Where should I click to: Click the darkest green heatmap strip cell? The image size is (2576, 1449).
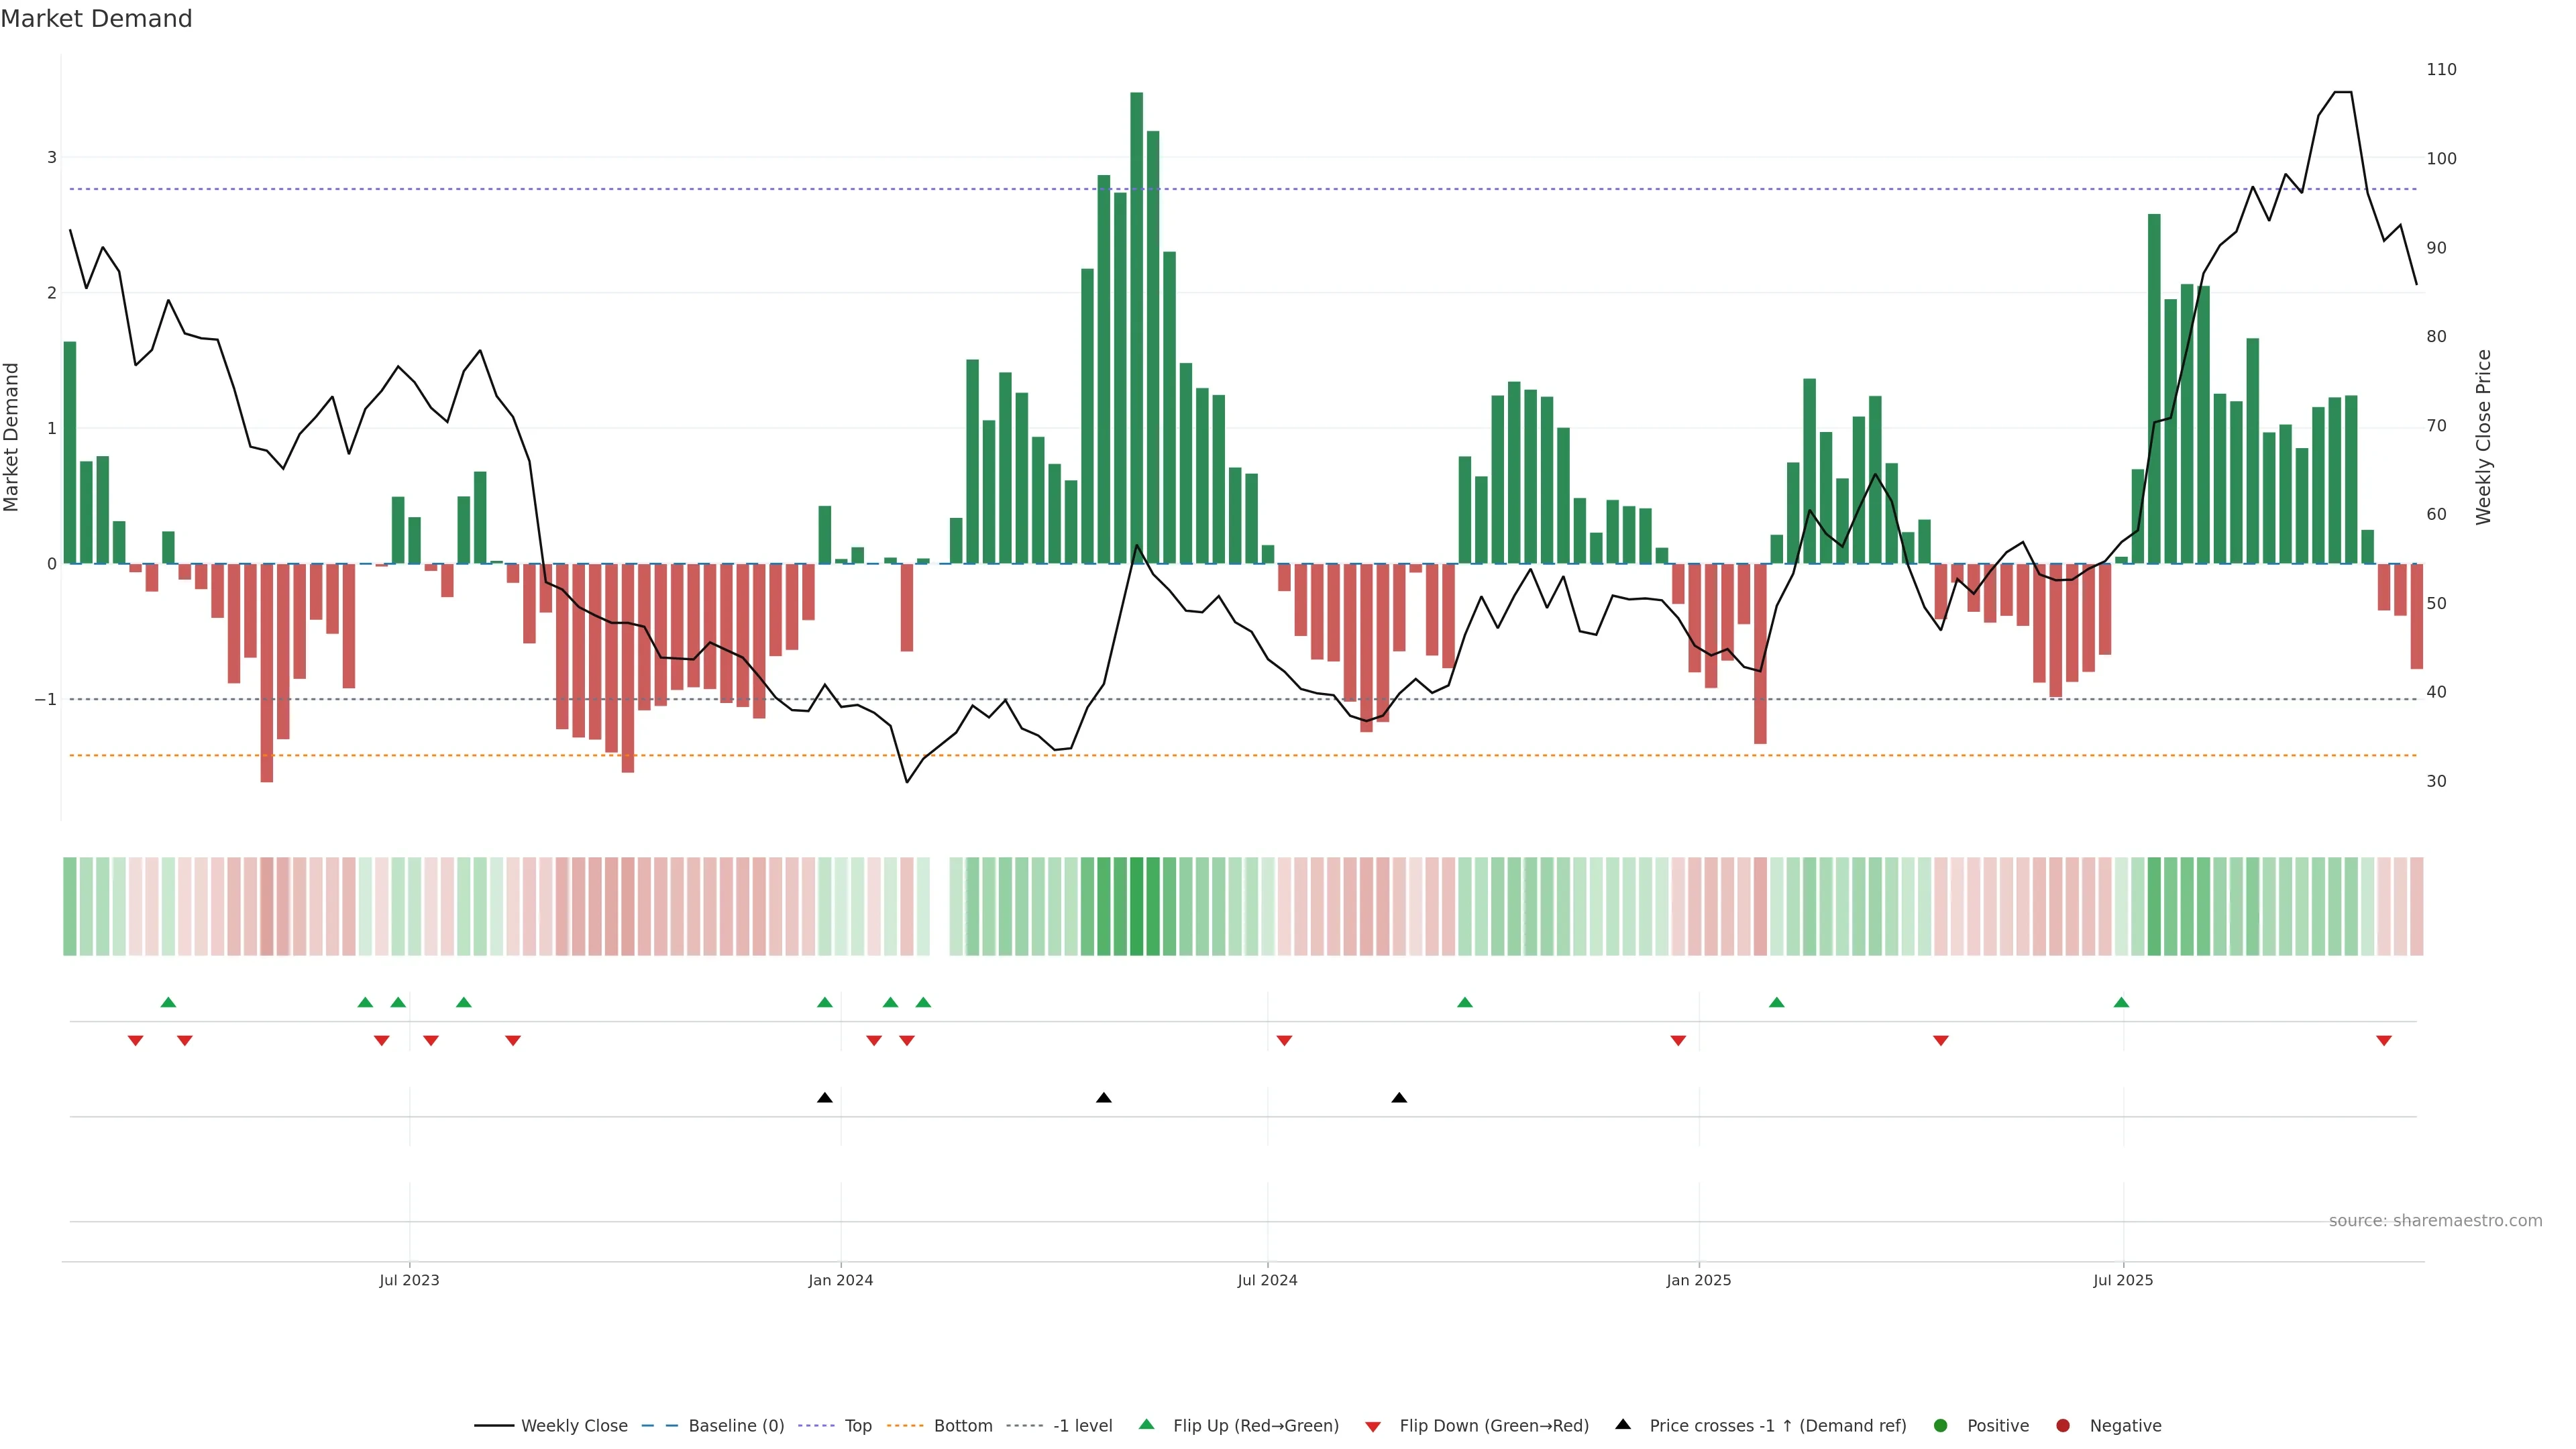pos(1136,906)
